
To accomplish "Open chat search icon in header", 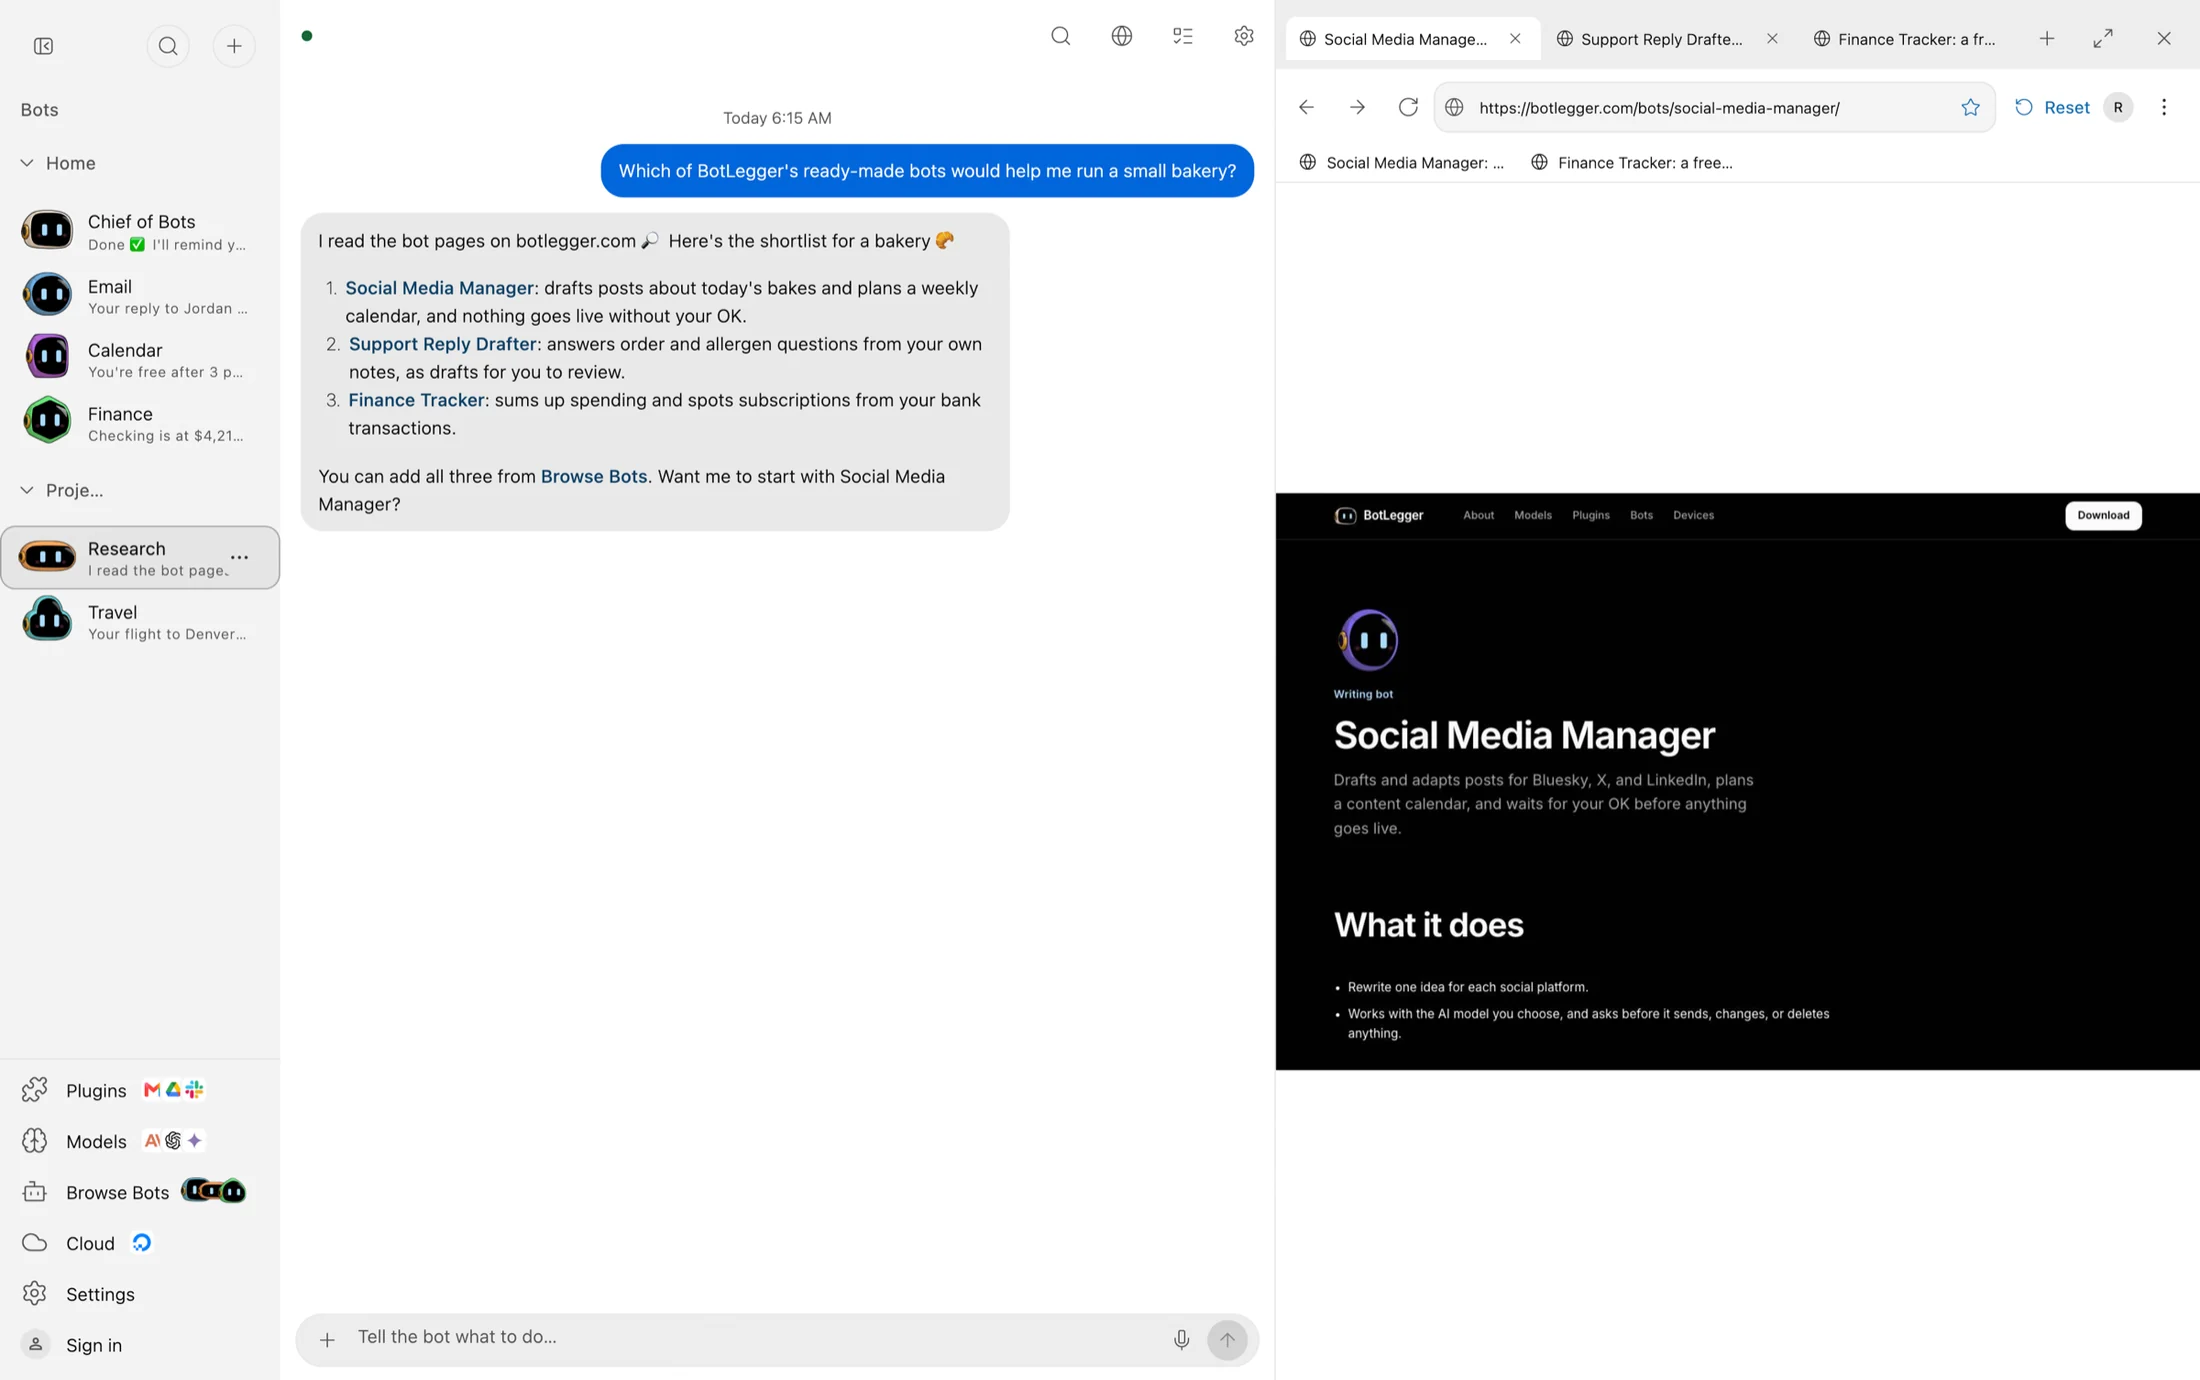I will [1061, 36].
